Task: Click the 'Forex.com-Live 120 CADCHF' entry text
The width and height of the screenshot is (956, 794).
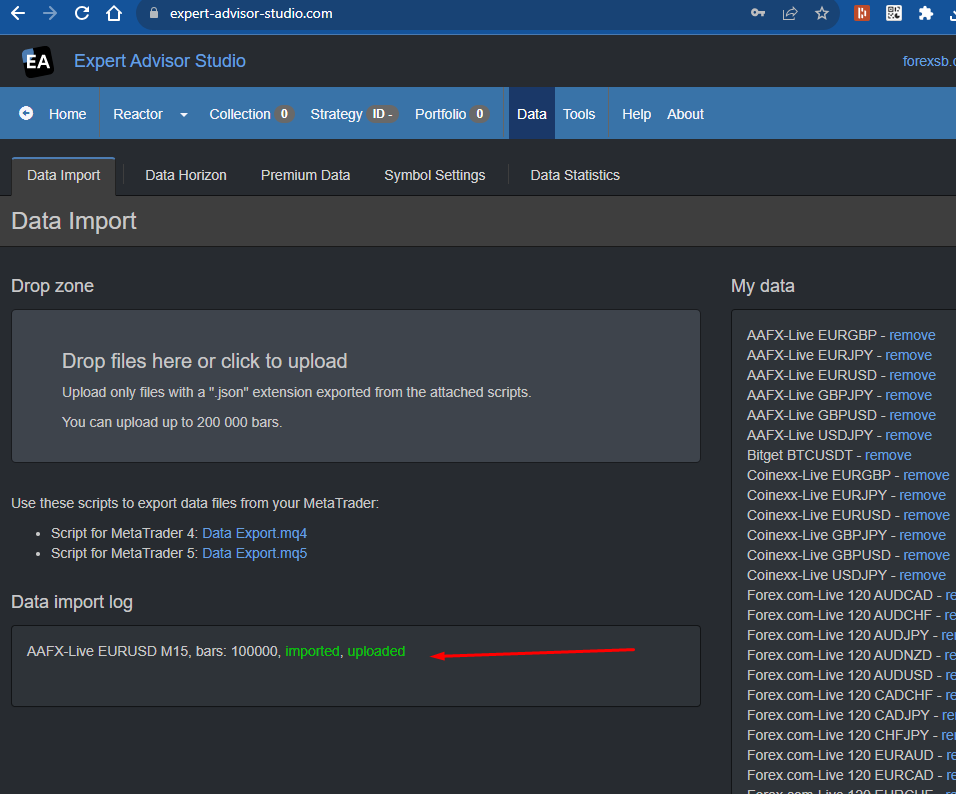Action: pyautogui.click(x=840, y=695)
